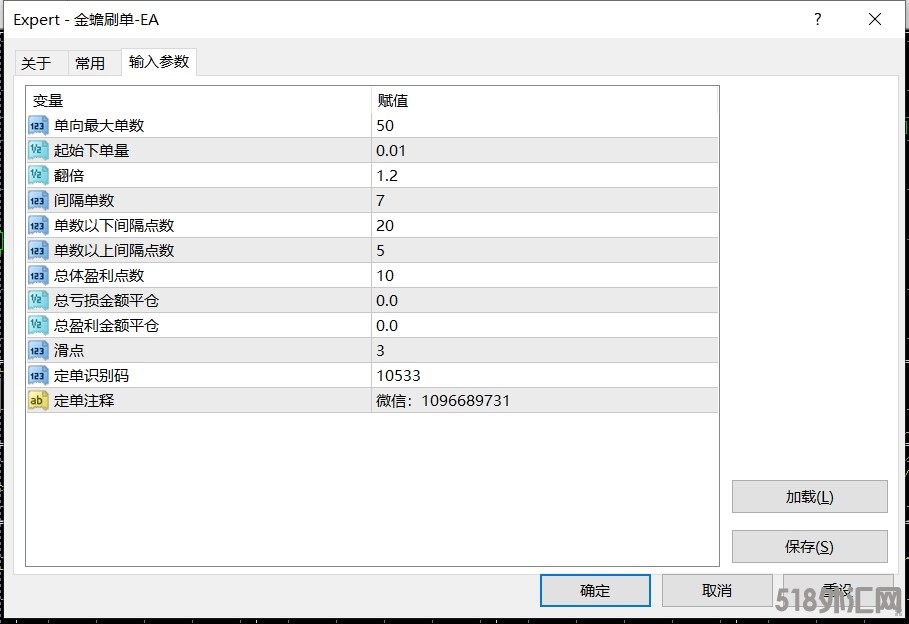Viewport: 909px width, 624px height.
Task: Click the double-type icon beside 总盈利金额平仓
Action: pos(38,325)
